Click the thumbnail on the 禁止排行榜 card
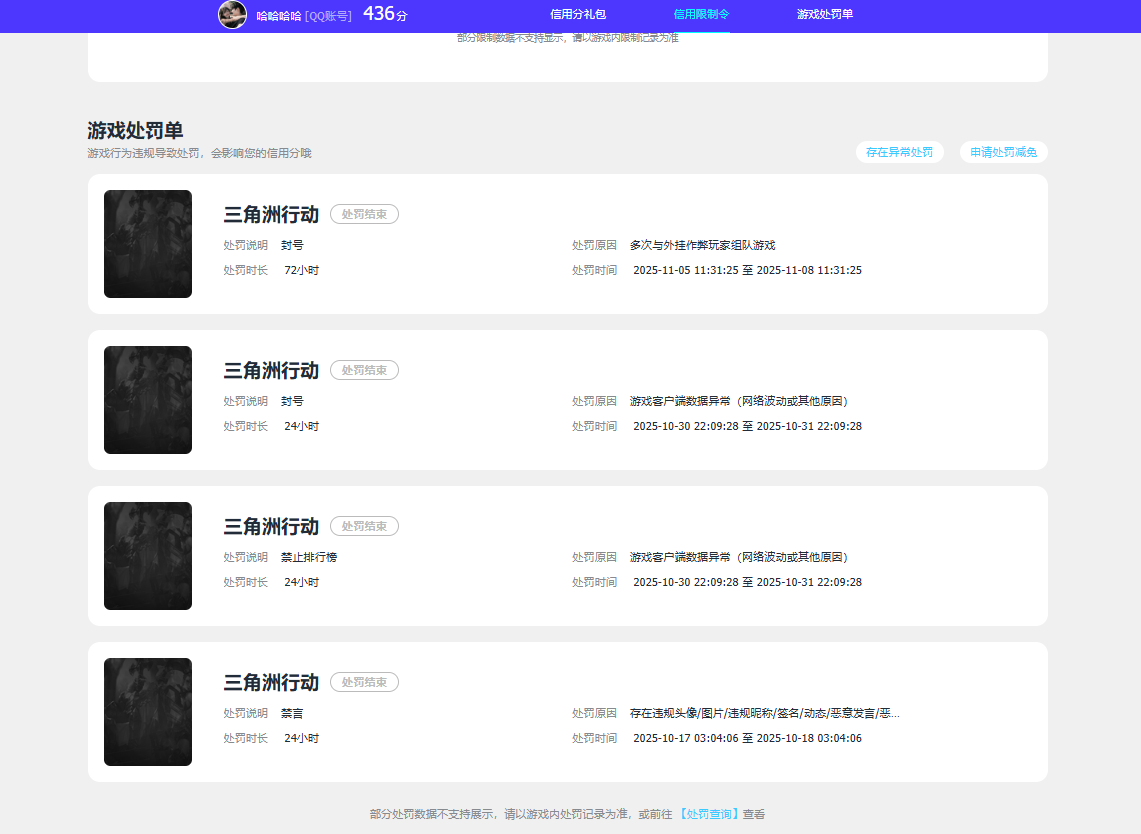This screenshot has height=834, width=1141. [x=147, y=556]
